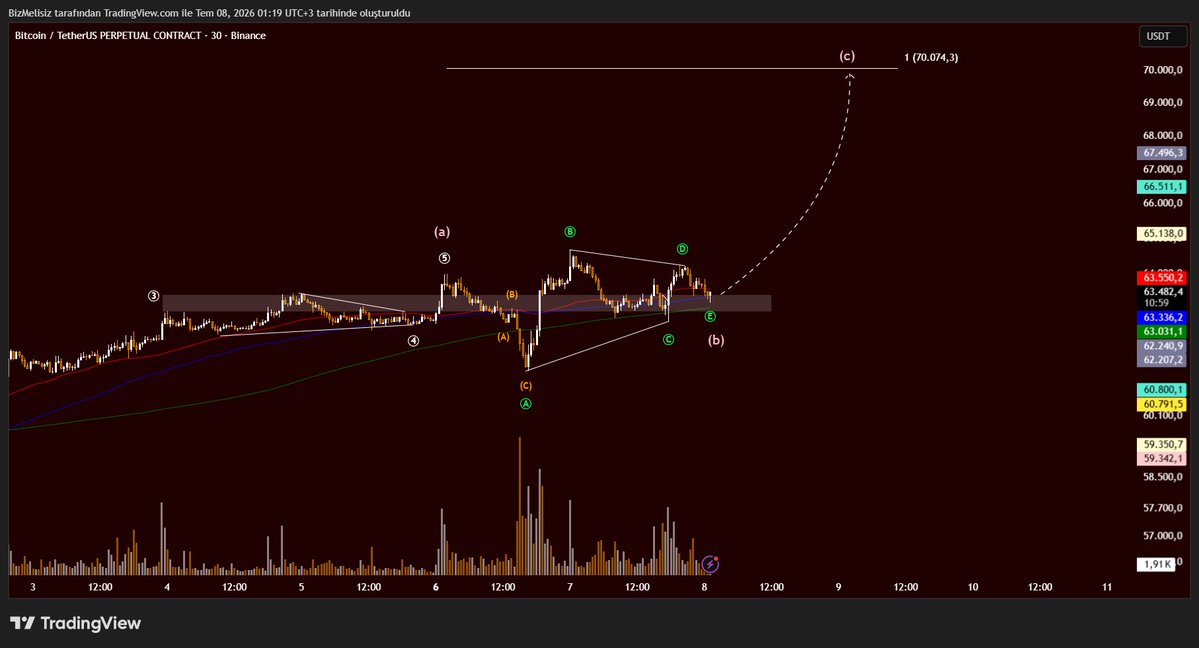Click the red 63.550,2 price tag
The height and width of the screenshot is (648, 1199).
coord(1162,278)
